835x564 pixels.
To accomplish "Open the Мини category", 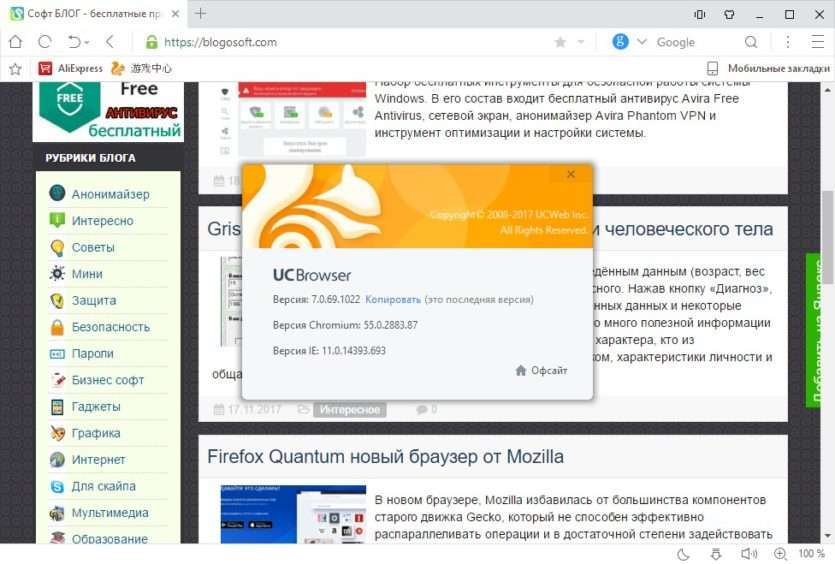I will pos(87,274).
